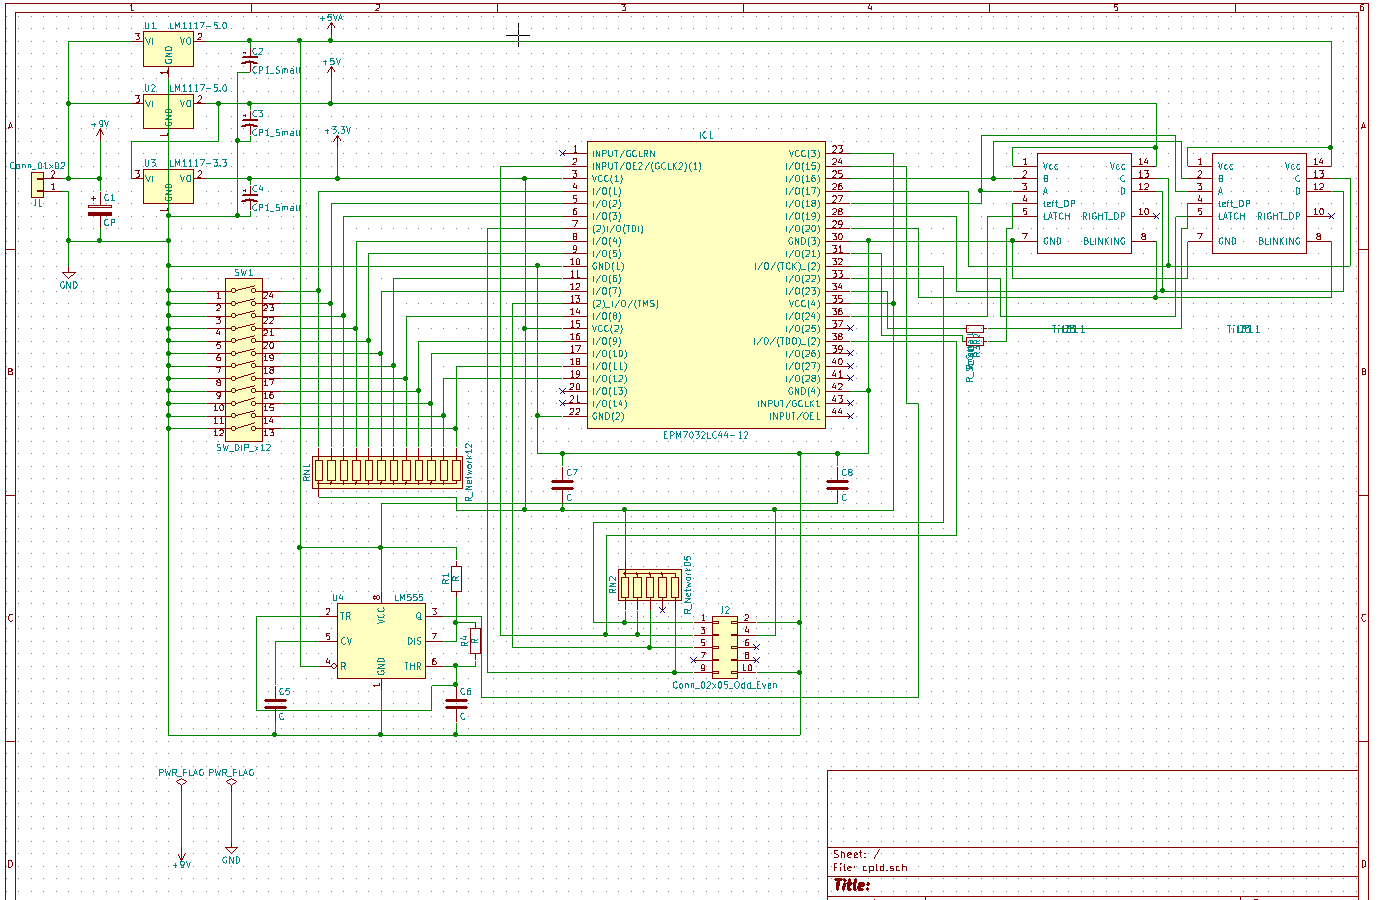This screenshot has height=900, width=1379.
Task: Select capacitor C7 symbol
Action: coord(562,485)
